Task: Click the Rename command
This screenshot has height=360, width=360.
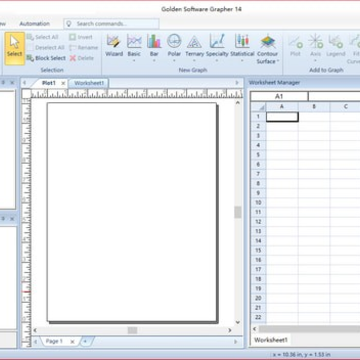Action: click(x=84, y=47)
